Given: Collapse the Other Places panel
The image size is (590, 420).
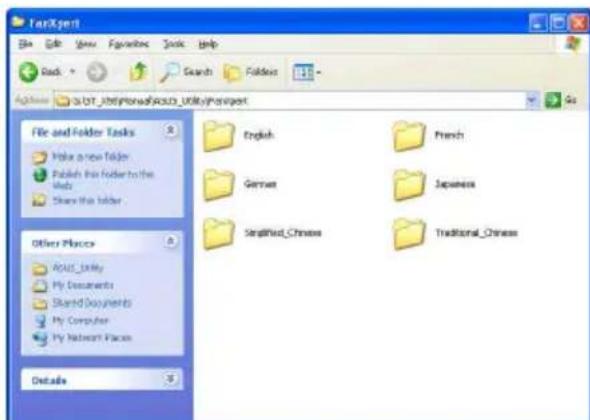Looking at the screenshot, I should click(170, 241).
